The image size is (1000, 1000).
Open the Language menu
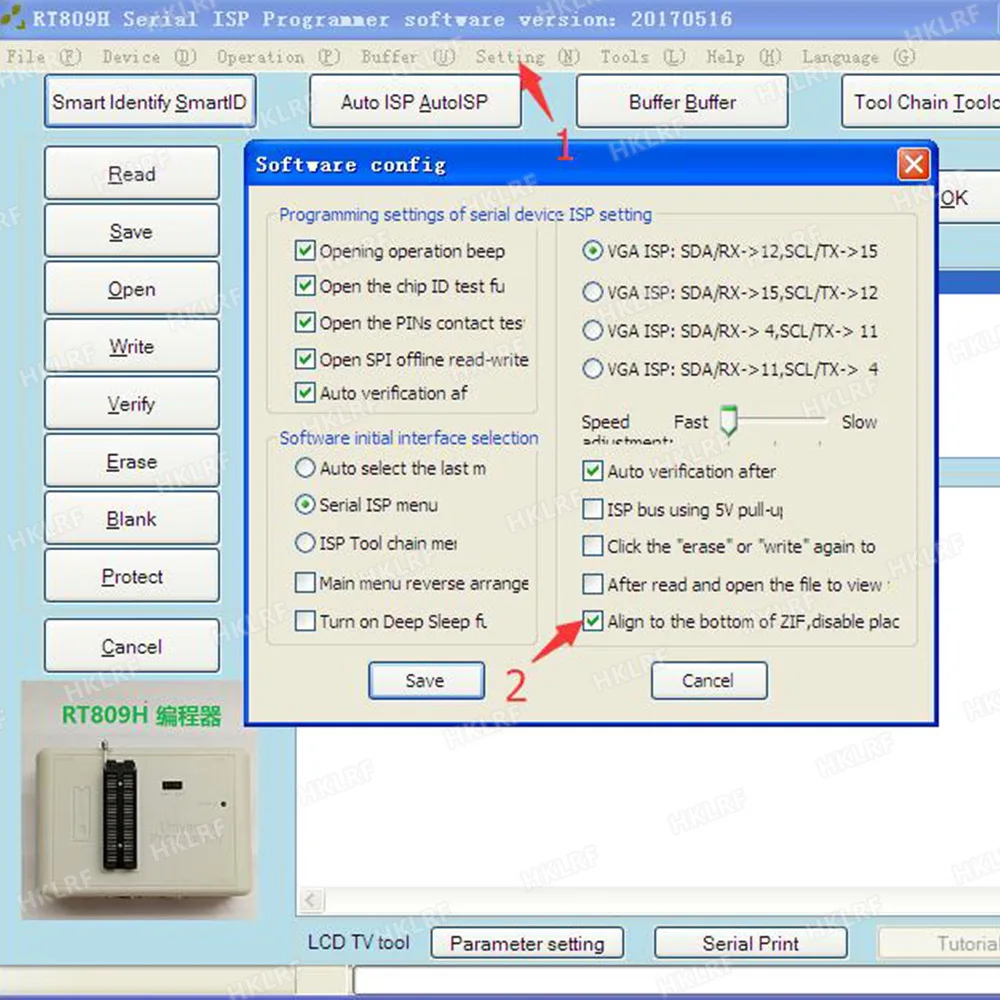tap(858, 57)
